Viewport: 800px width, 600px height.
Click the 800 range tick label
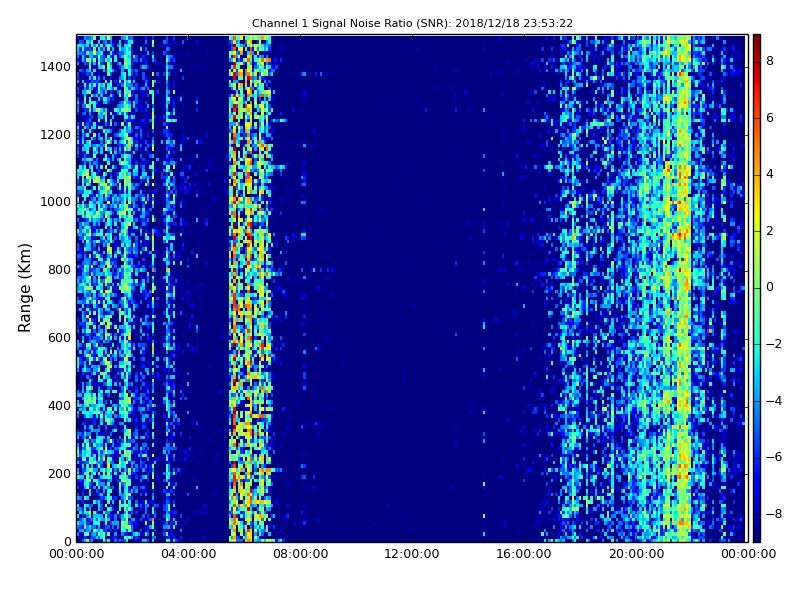pyautogui.click(x=59, y=270)
